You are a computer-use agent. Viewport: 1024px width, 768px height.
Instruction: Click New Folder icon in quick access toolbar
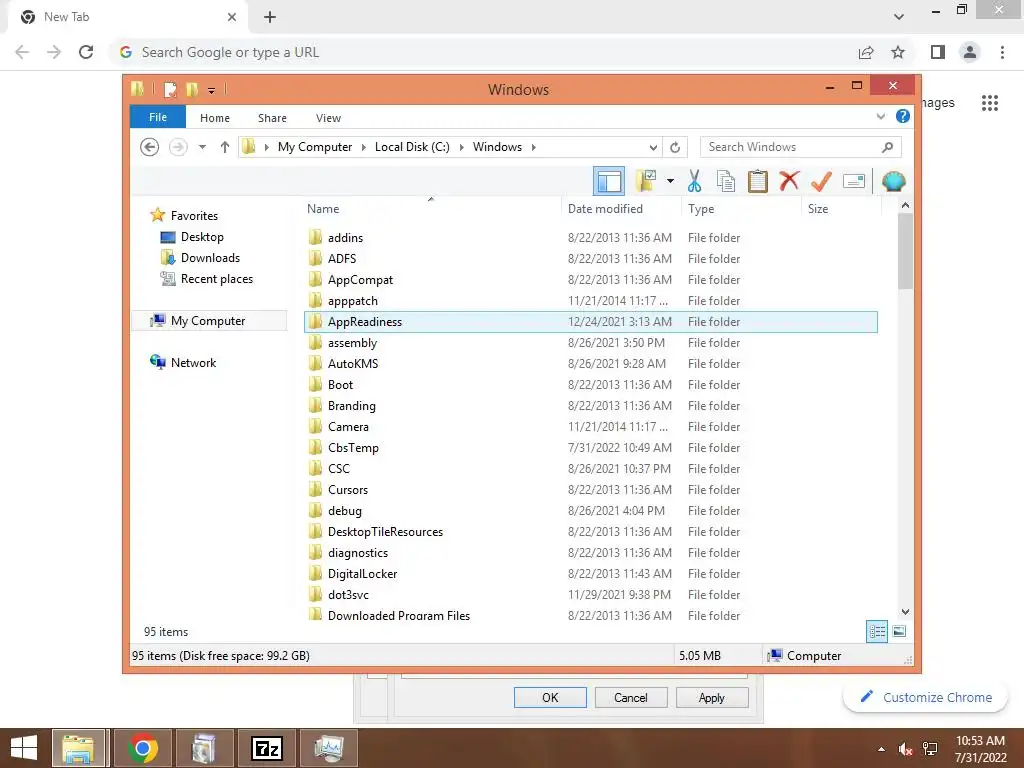click(191, 89)
